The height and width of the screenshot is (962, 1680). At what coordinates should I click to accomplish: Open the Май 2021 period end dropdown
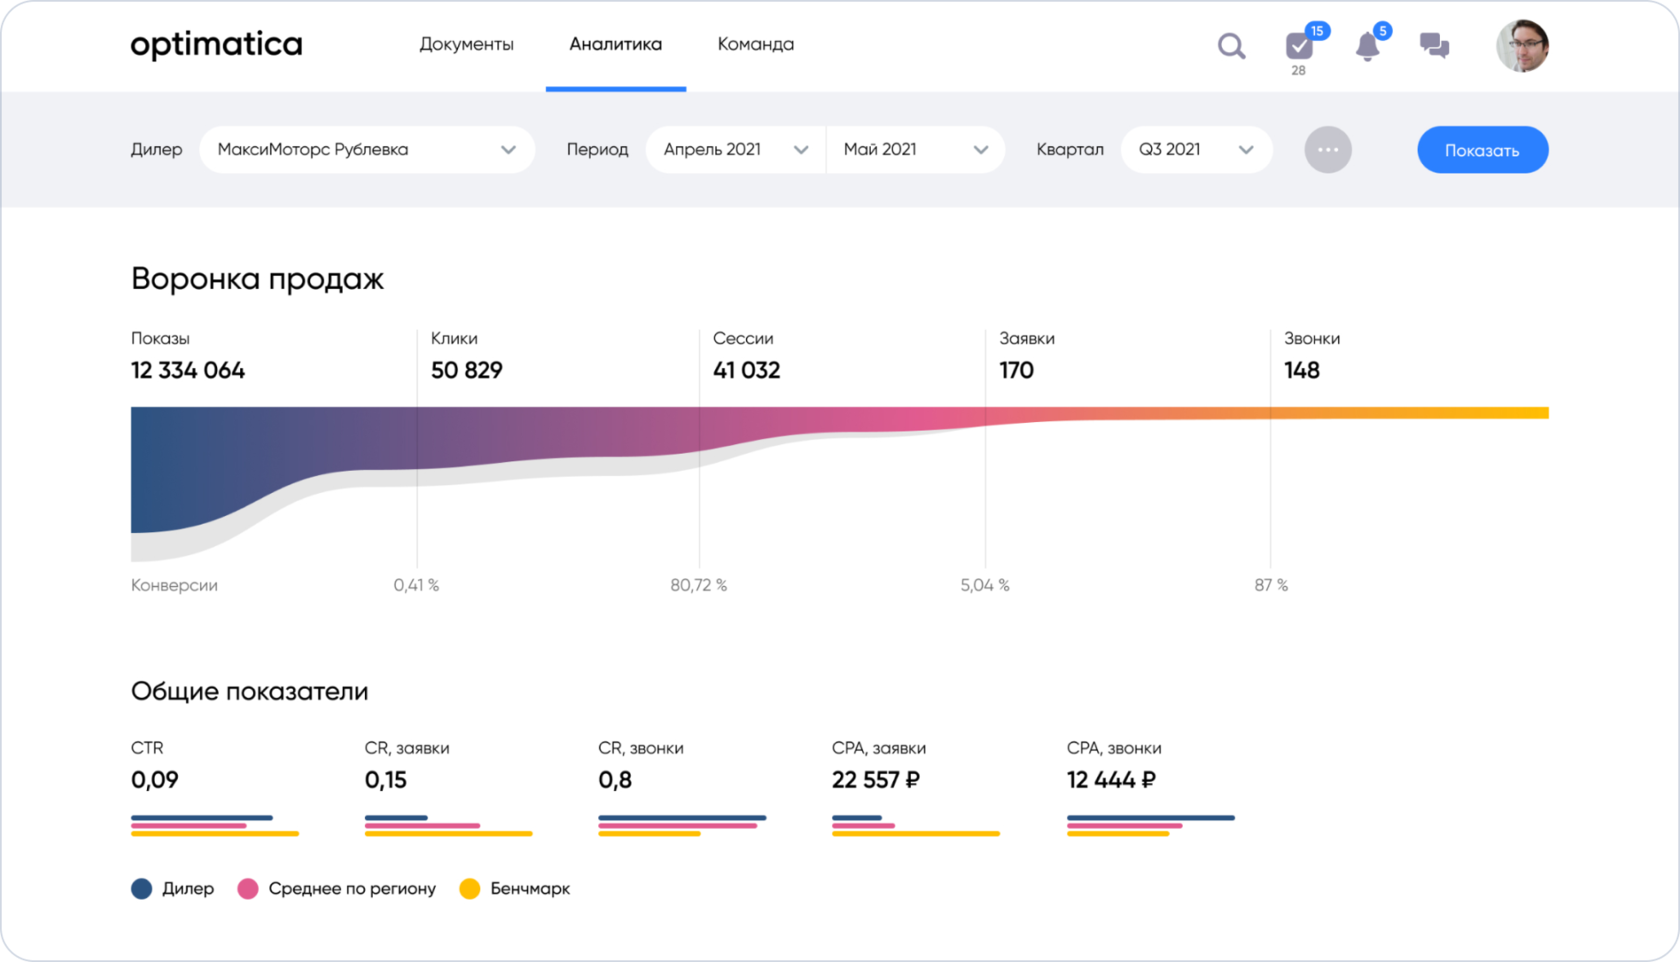tap(915, 150)
